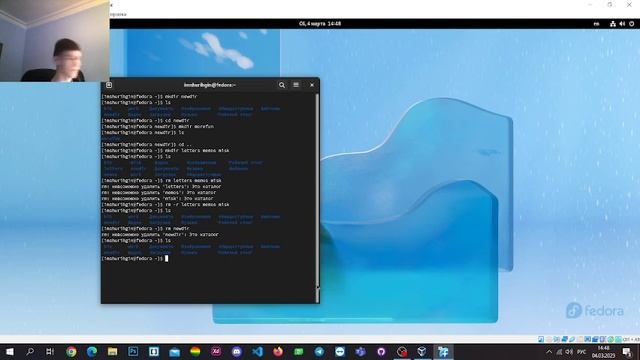Switch the РУС input language on the taskbar

pos(582,352)
